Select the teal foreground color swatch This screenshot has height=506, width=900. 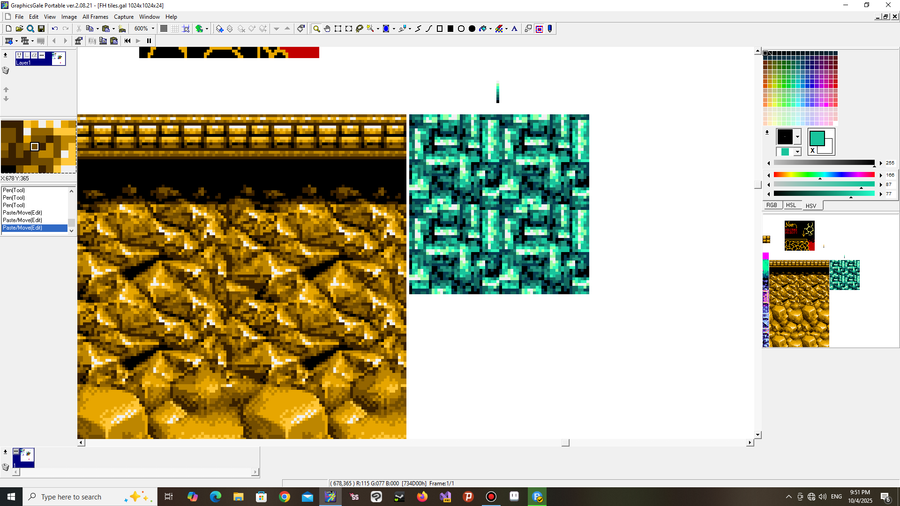coord(817,138)
